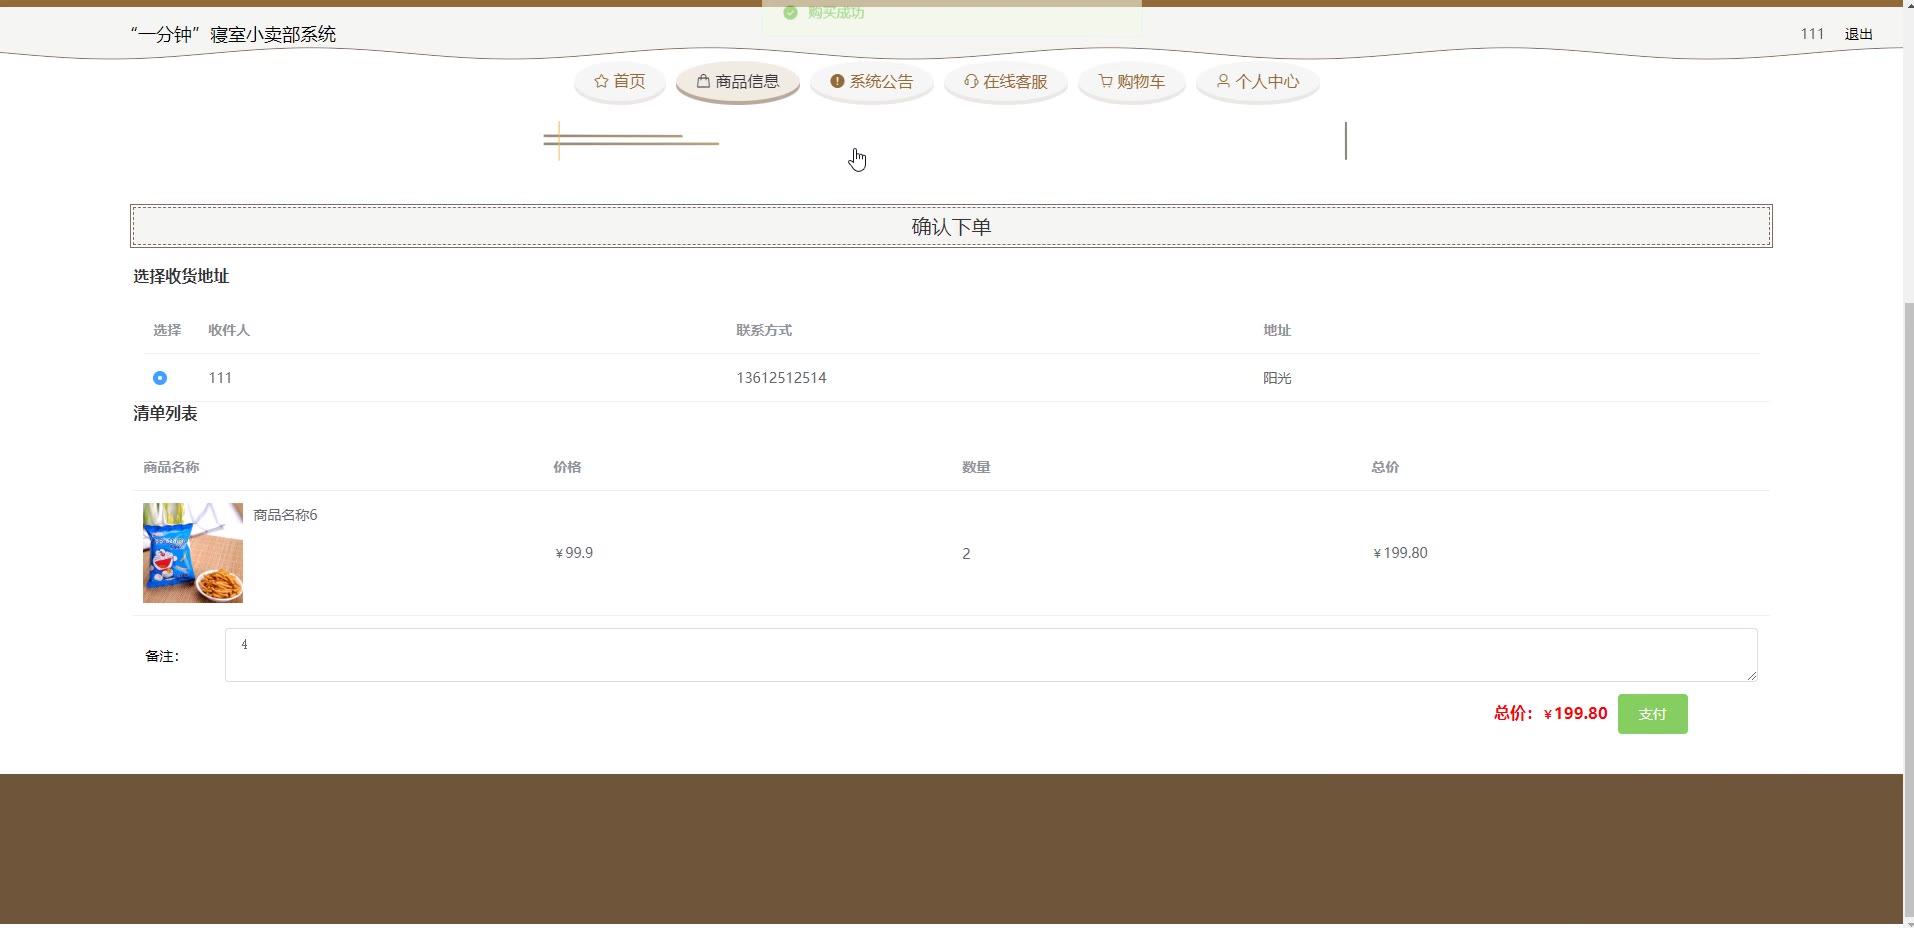Viewport: 1914px width, 928px height.
Task: Click the 确认下单 heading banner
Action: coord(951,226)
